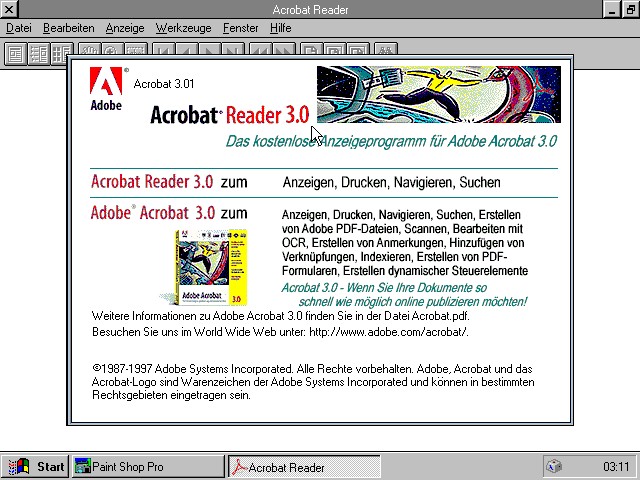Choose the Fit Page toolbar icon
Screen dimensions: 640x480
point(335,49)
